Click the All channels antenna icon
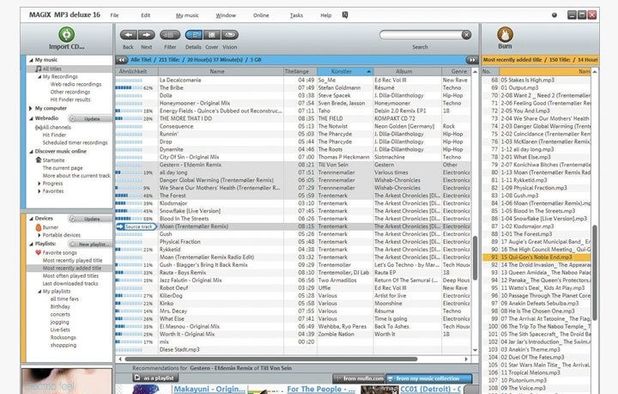 point(38,127)
